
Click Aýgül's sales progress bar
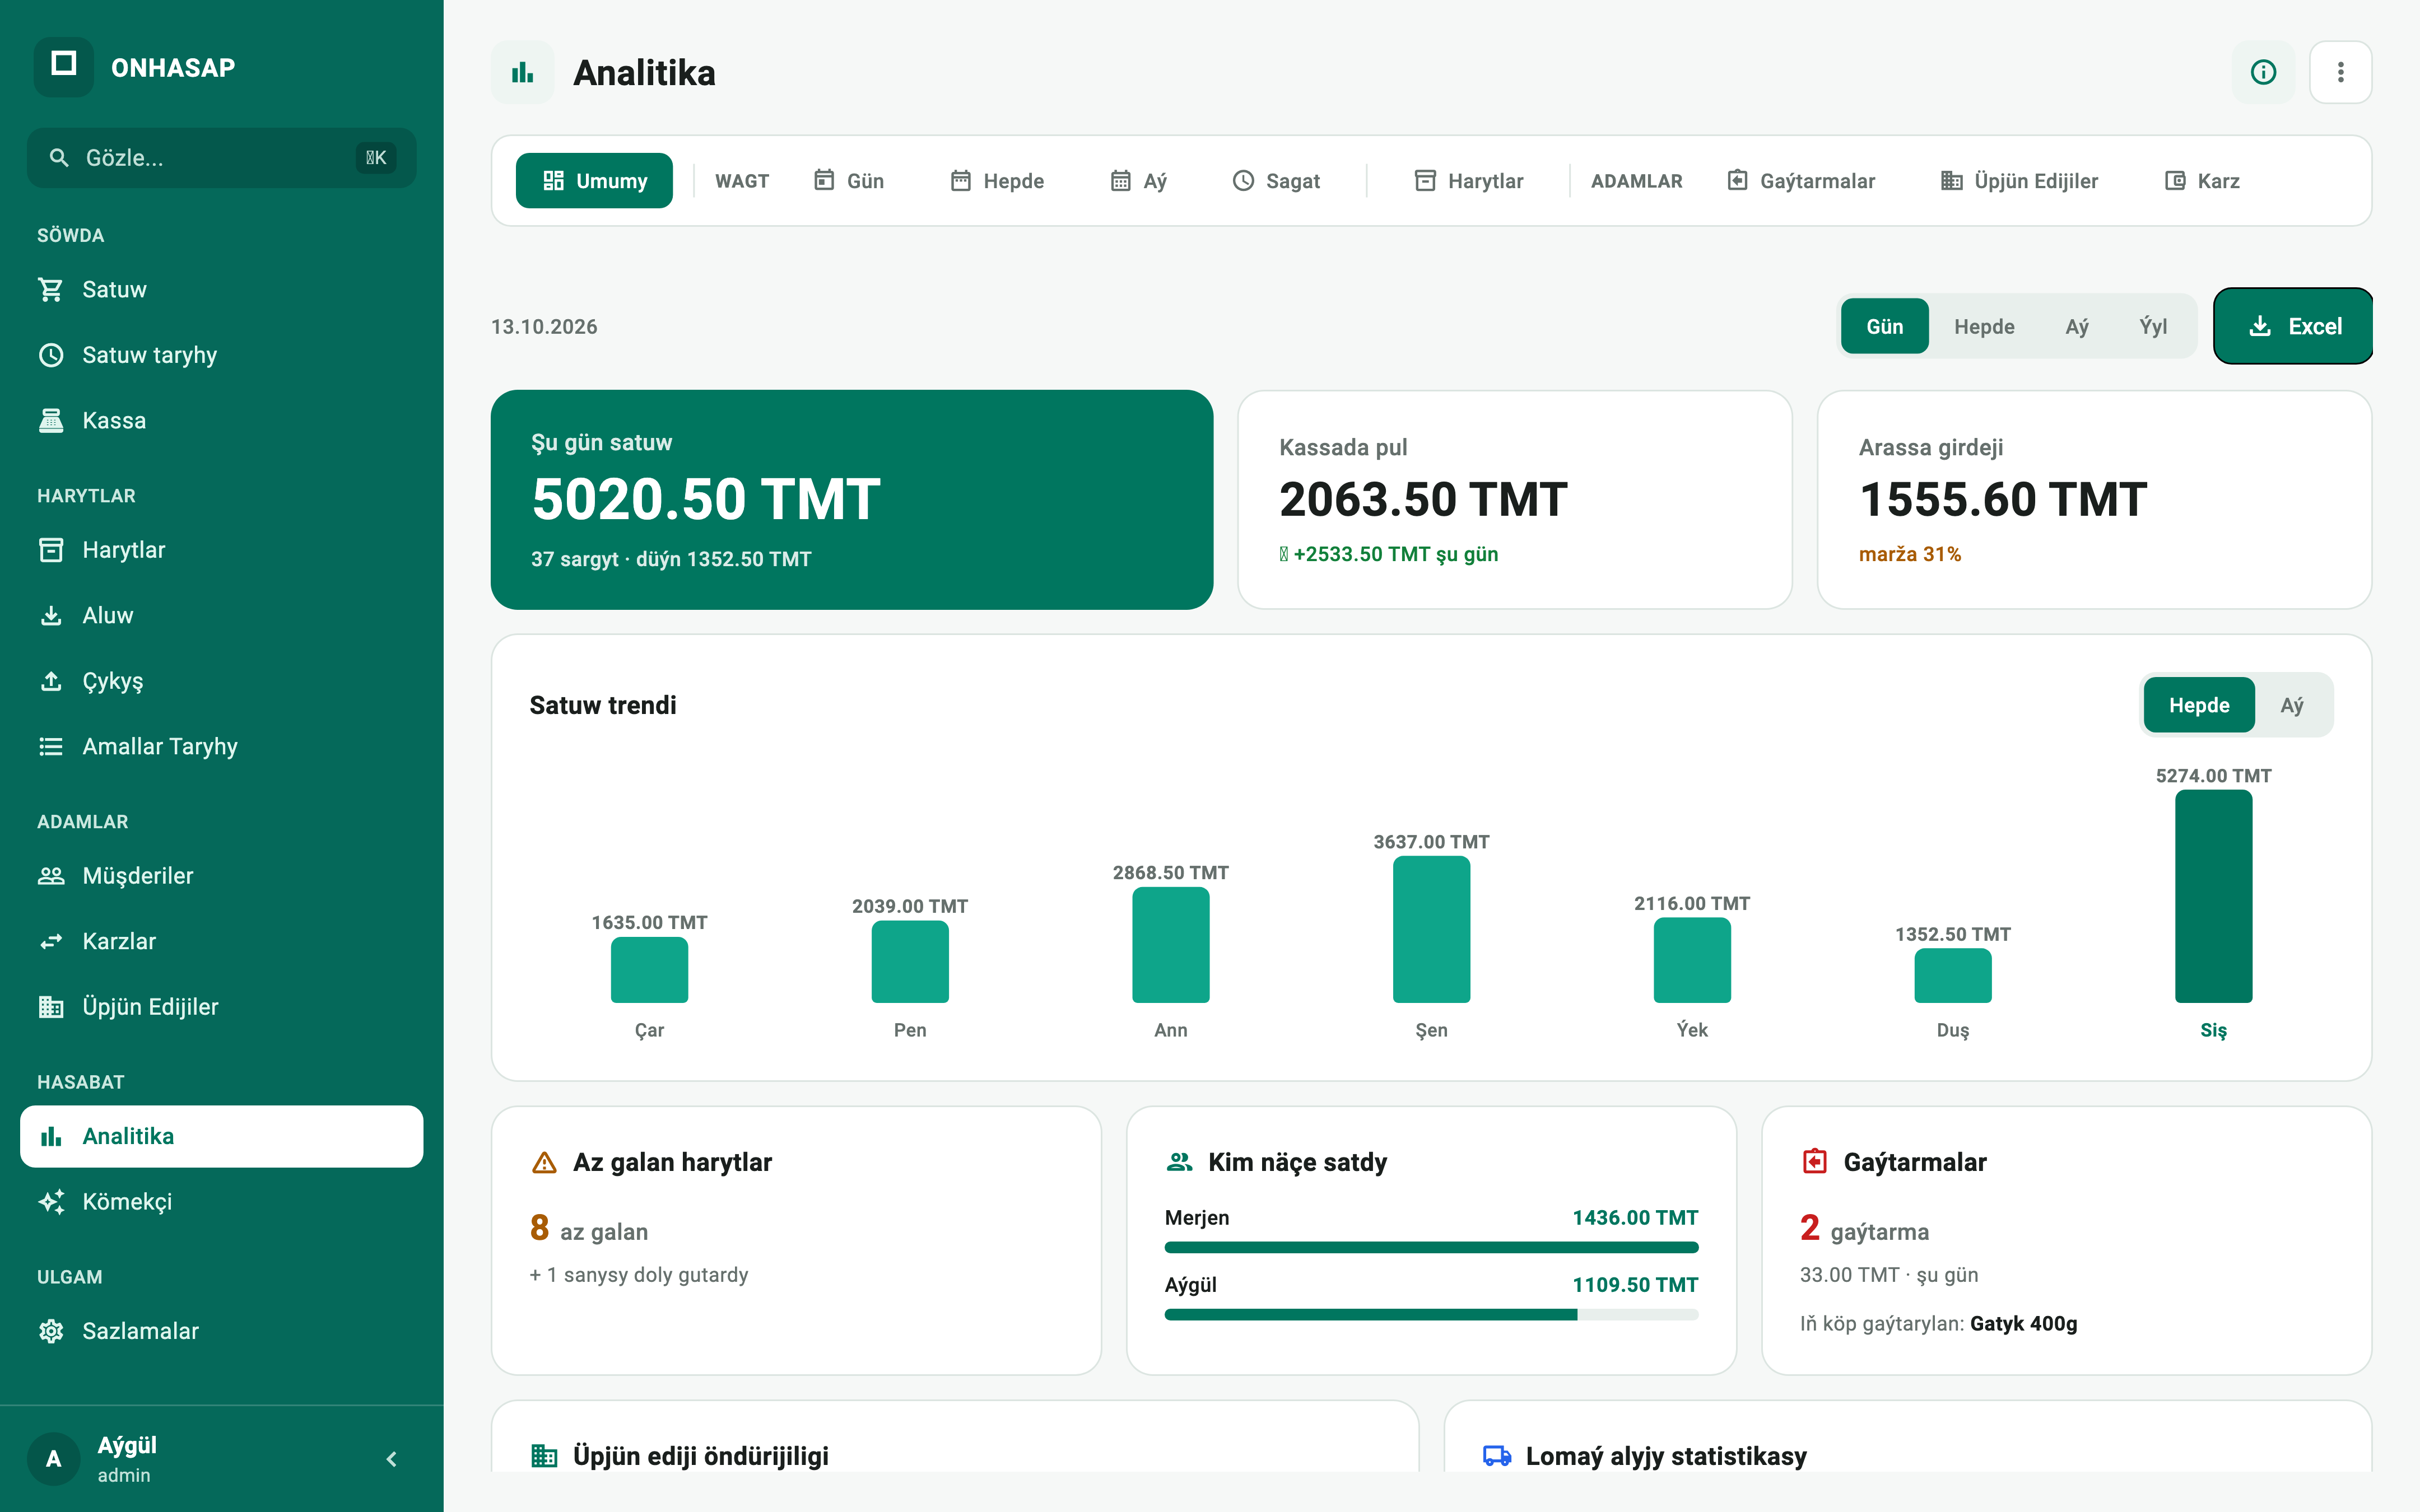click(x=1431, y=1315)
